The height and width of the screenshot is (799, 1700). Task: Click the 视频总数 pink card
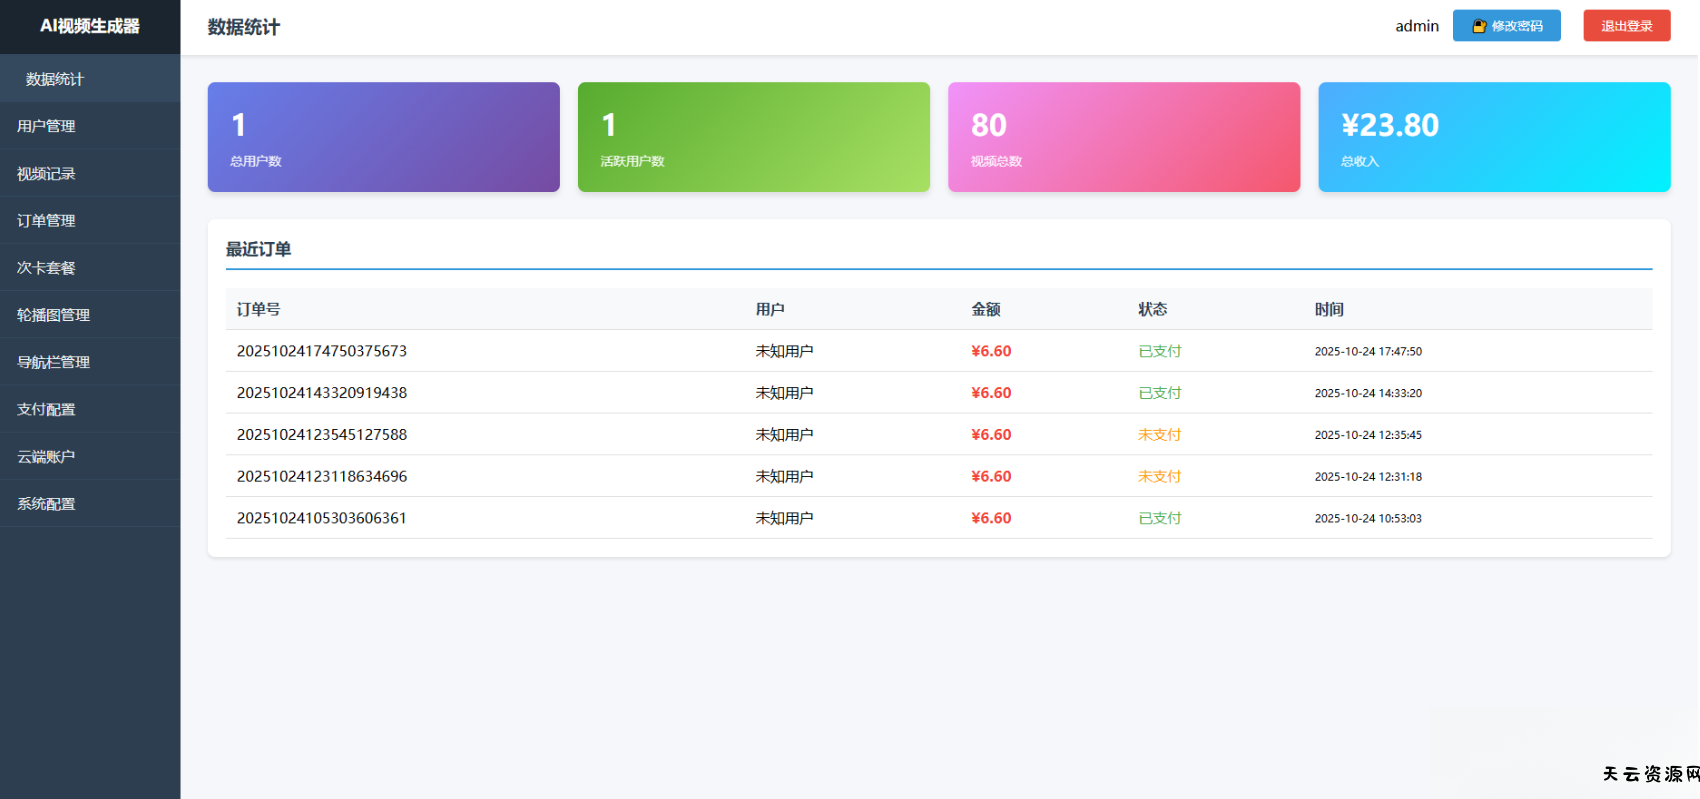[x=1123, y=137]
